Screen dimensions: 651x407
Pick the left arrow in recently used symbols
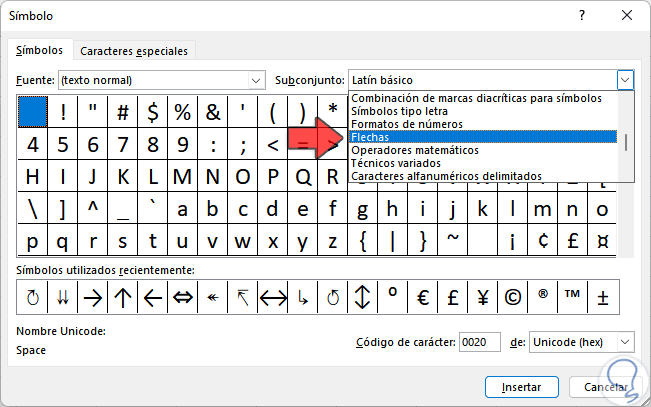point(152,297)
